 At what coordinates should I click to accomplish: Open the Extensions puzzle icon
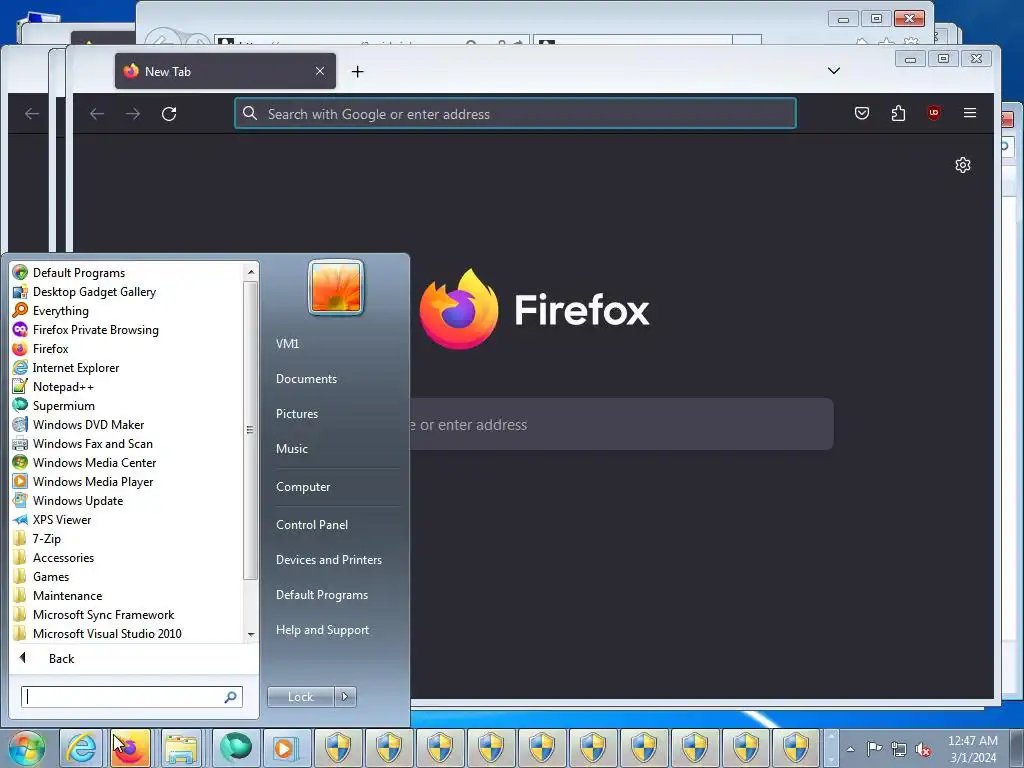[x=898, y=113]
